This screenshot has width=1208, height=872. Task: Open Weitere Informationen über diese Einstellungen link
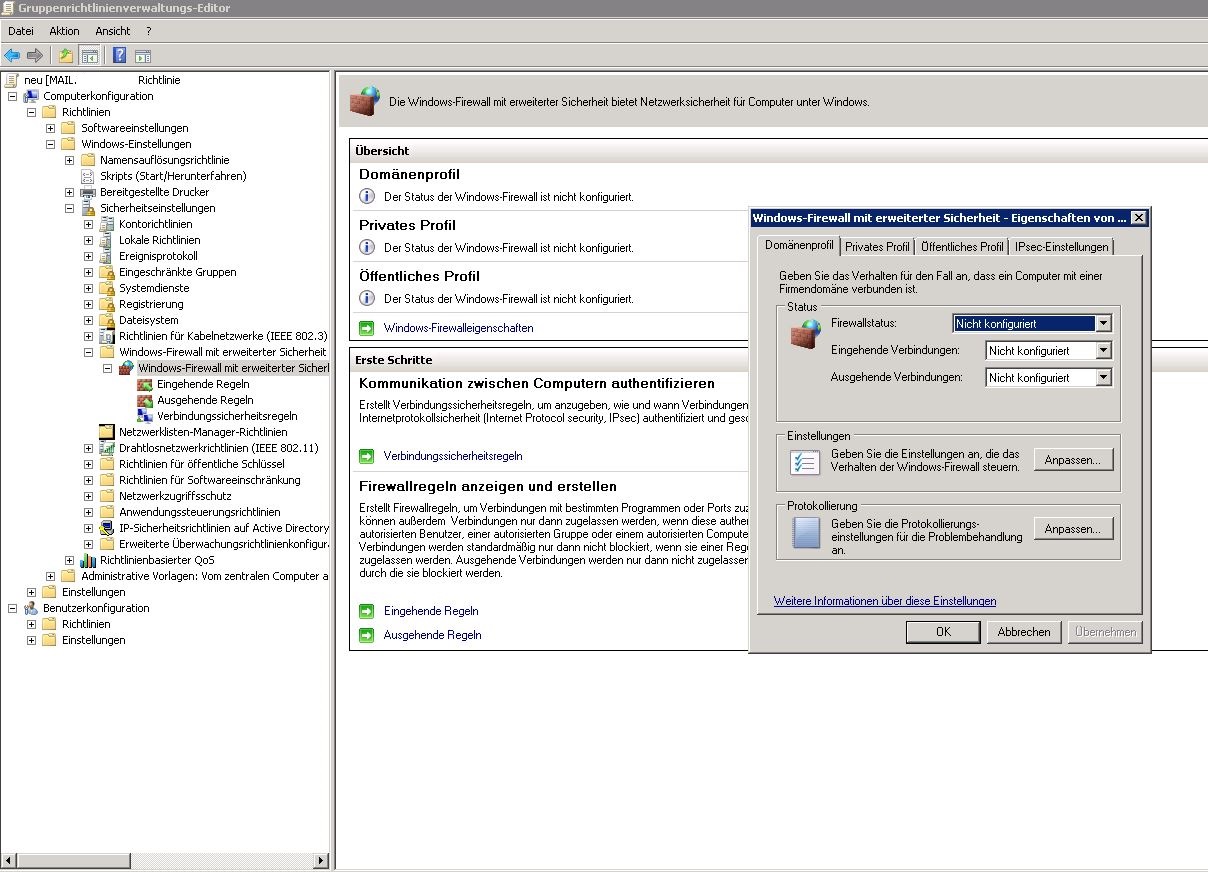[x=885, y=601]
